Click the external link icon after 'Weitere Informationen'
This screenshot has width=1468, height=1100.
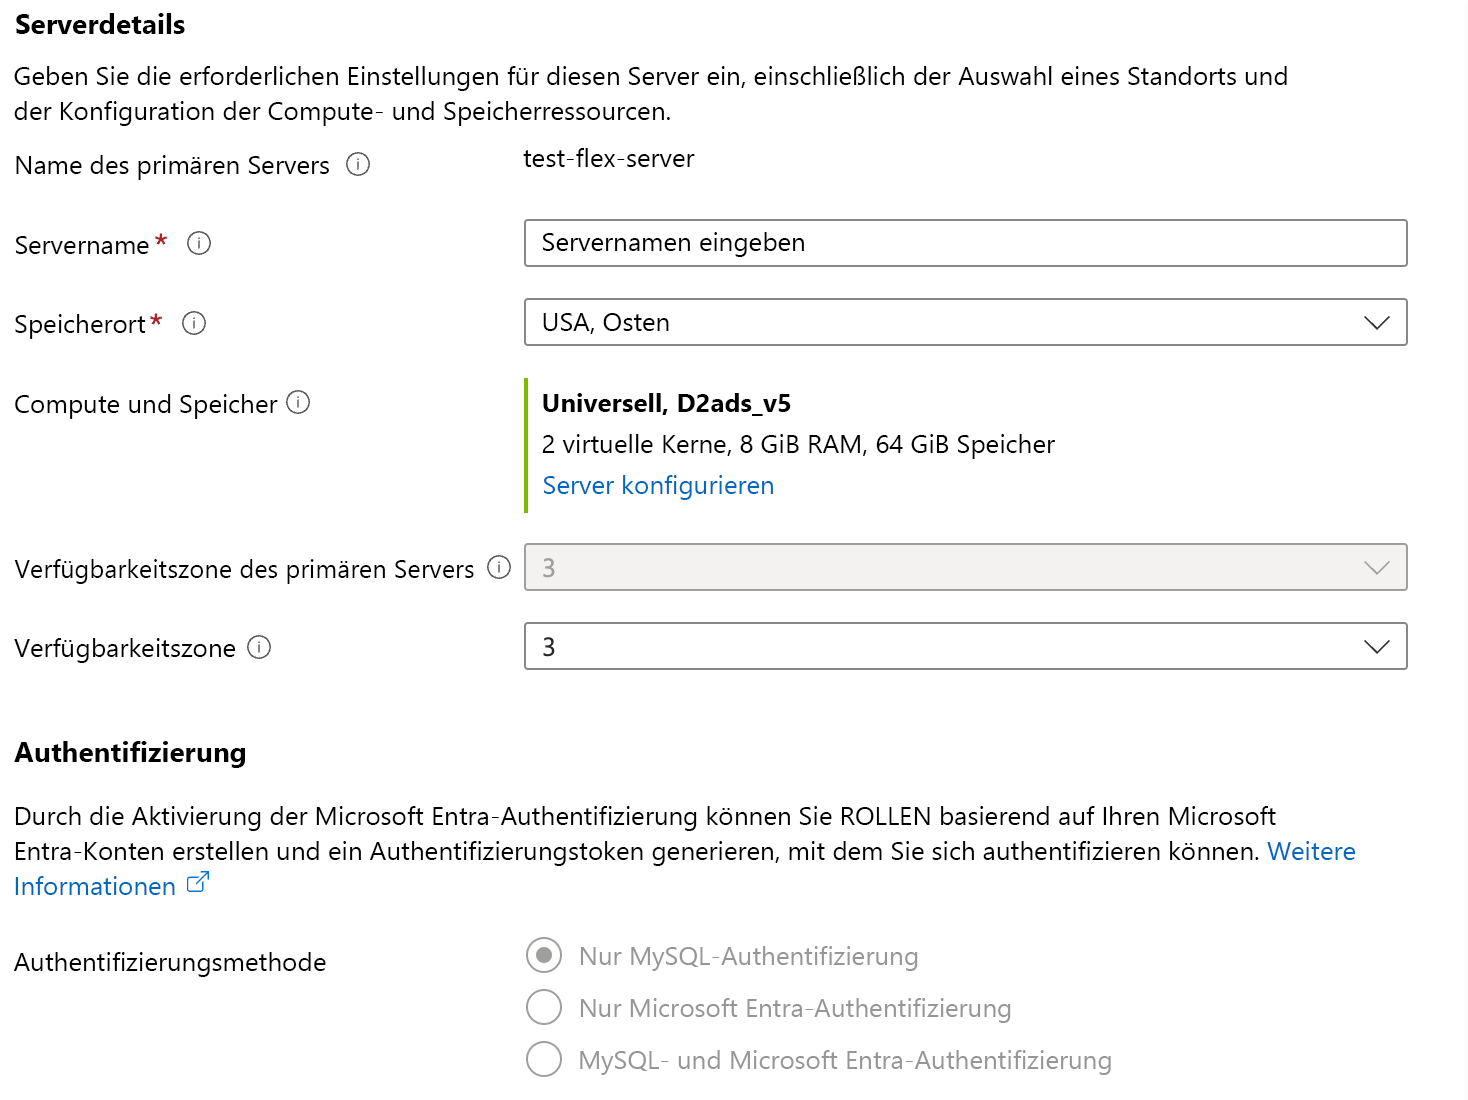197,880
